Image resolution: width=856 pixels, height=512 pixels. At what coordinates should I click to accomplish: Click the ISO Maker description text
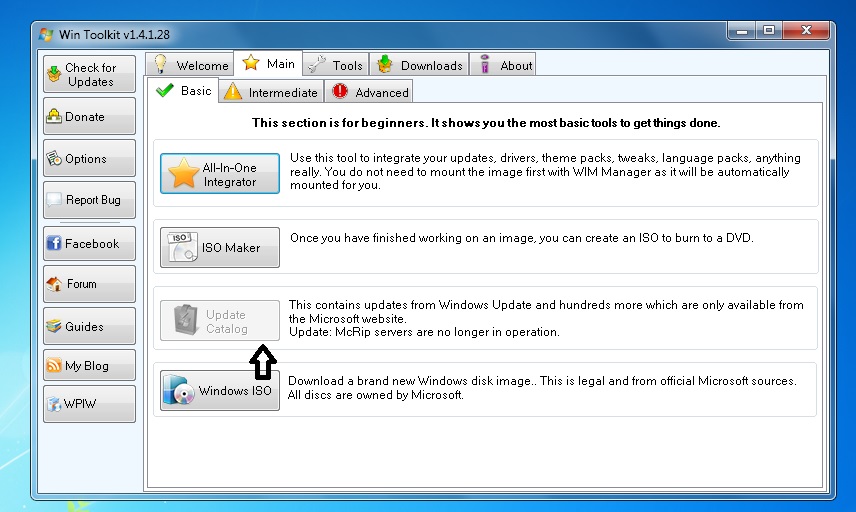521,238
